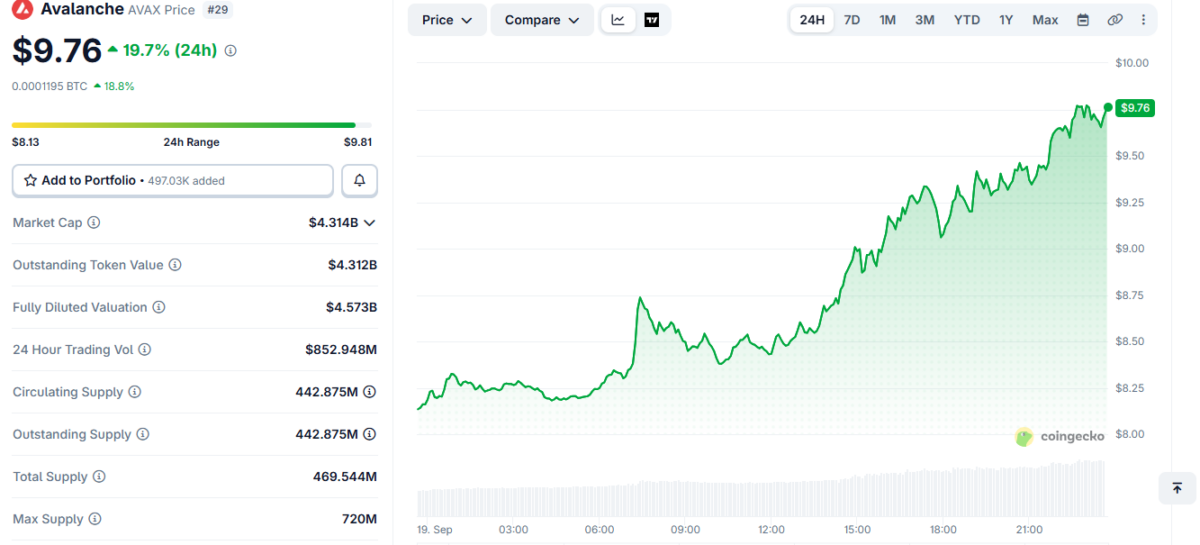1200x545 pixels.
Task: Click the Add to Portfolio button
Action: 173,181
